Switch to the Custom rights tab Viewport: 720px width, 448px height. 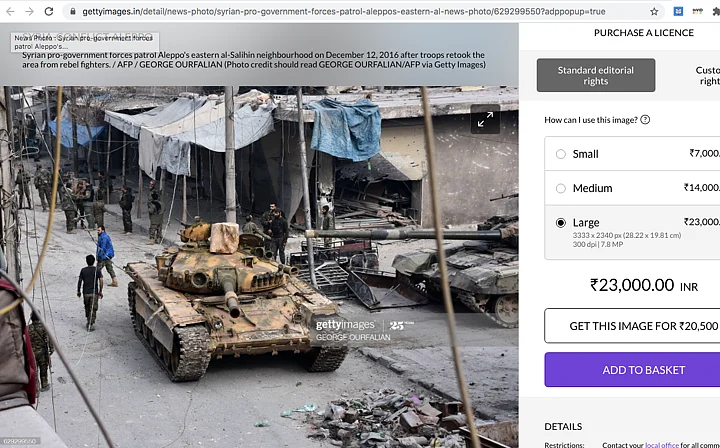click(x=708, y=75)
